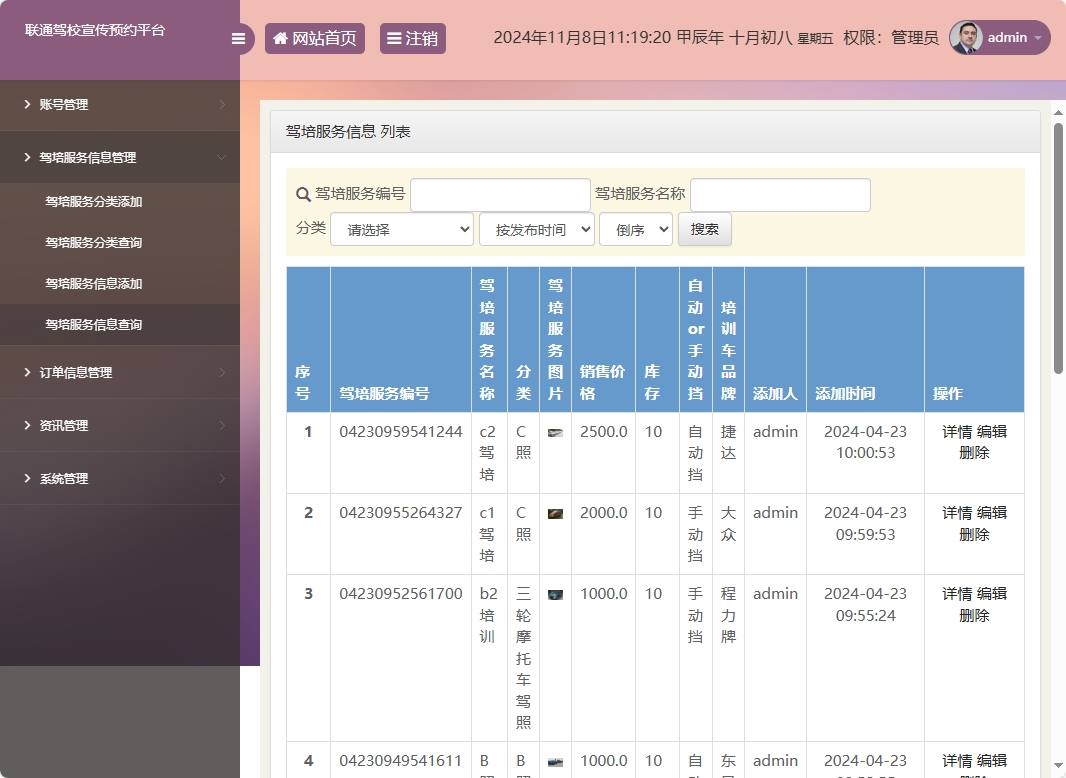Open the 分类 请选择 dropdown
Image resolution: width=1066 pixels, height=778 pixels.
tap(400, 229)
